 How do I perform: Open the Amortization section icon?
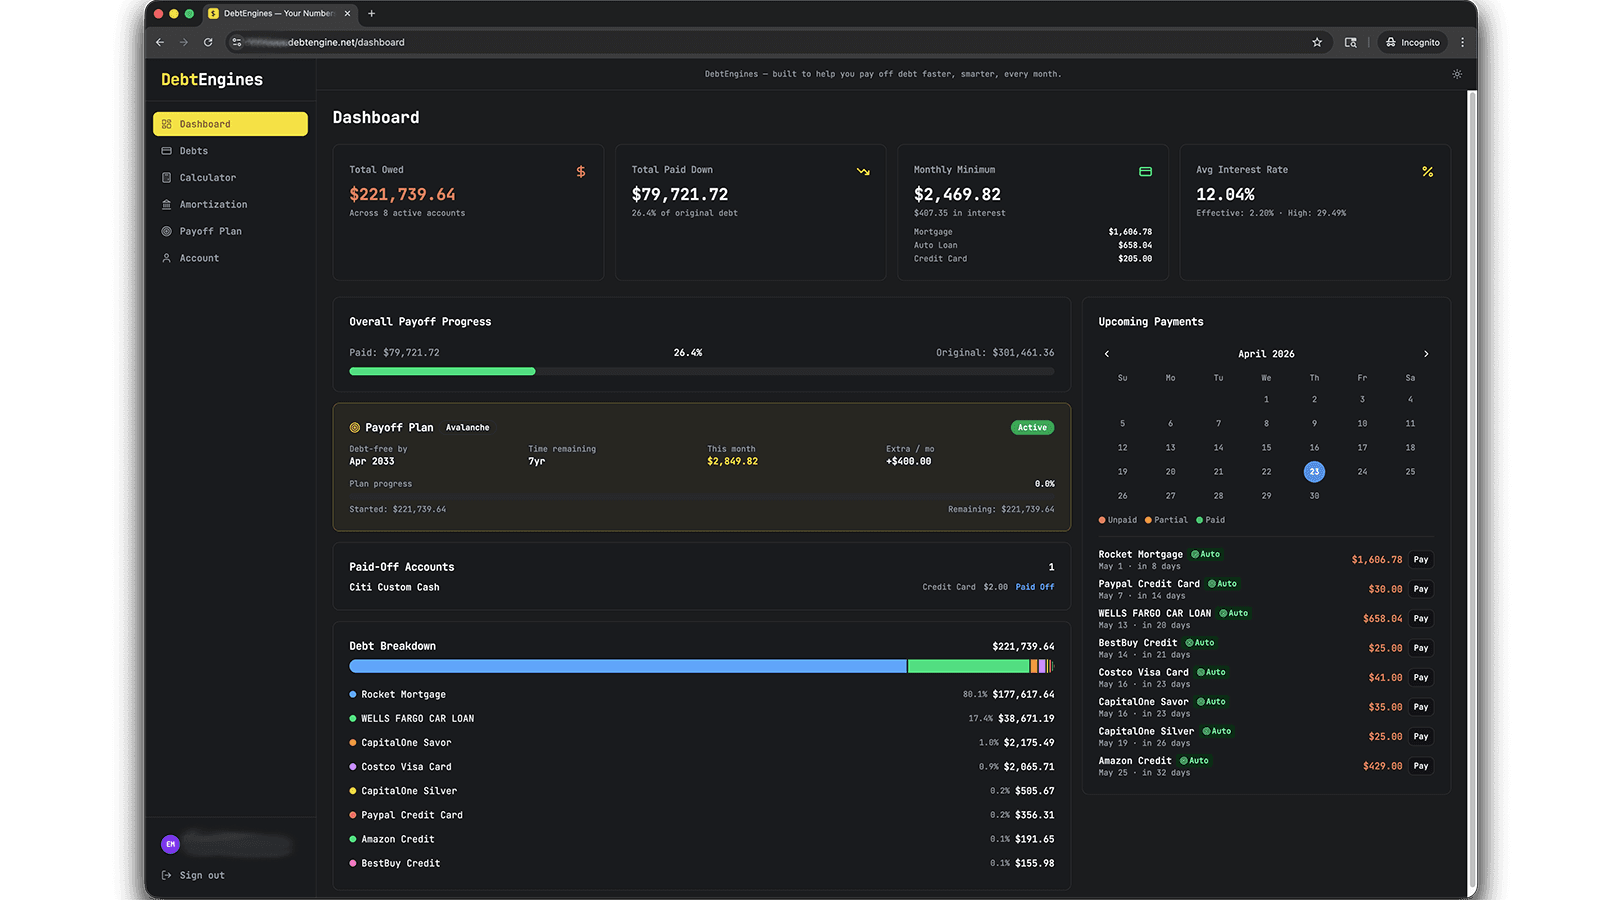pos(167,204)
